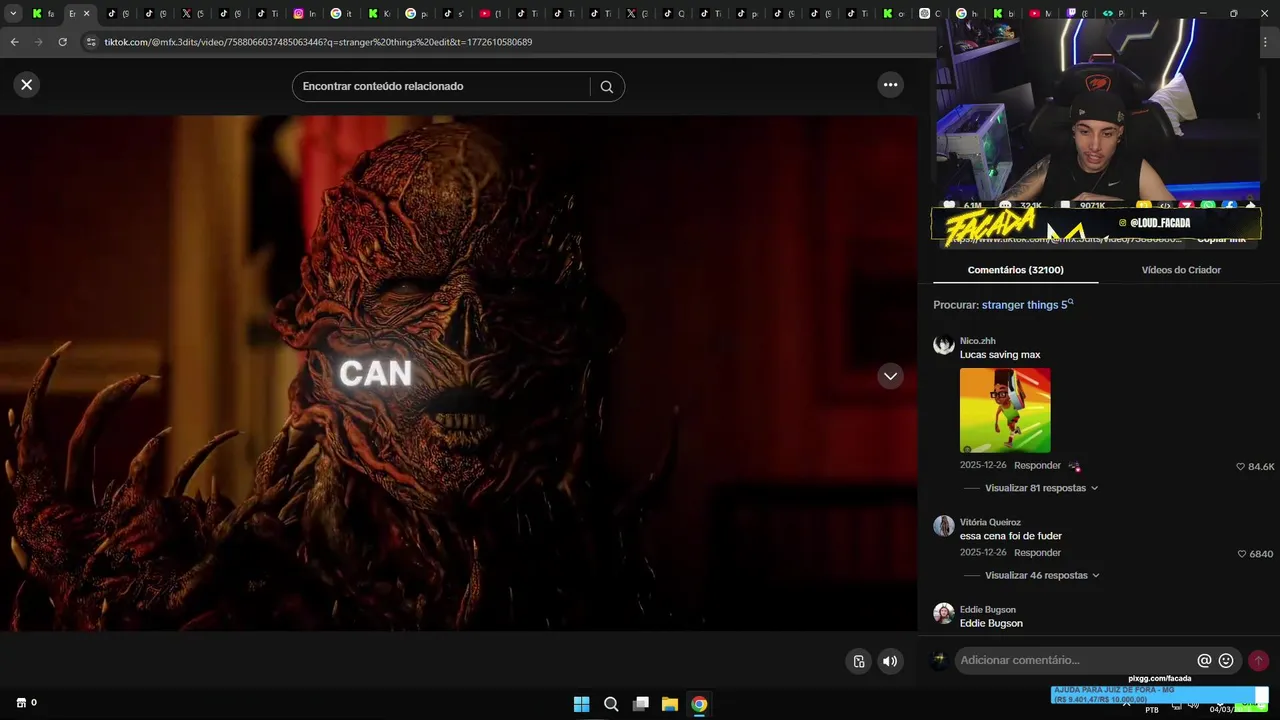Toggle the auto-scroll icon beside volume button
This screenshot has height=720, width=1280.
pyautogui.click(x=858, y=661)
